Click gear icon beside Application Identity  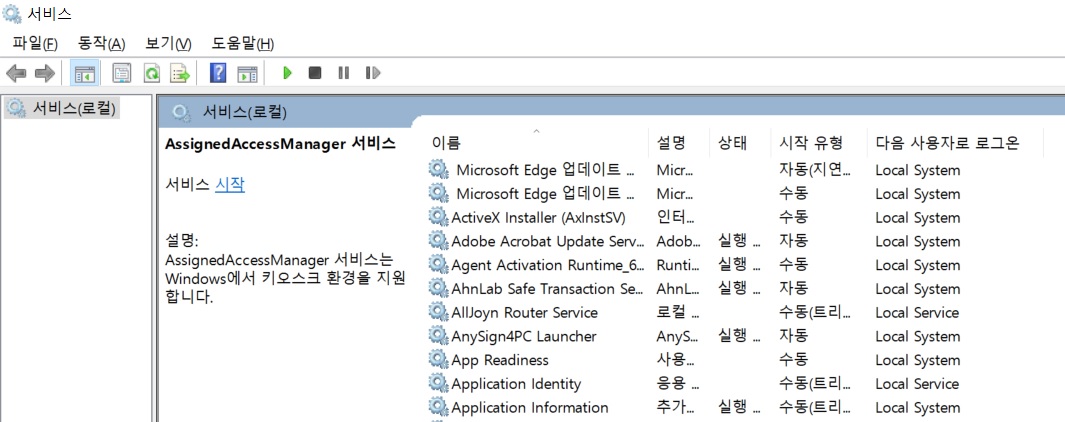pos(439,384)
